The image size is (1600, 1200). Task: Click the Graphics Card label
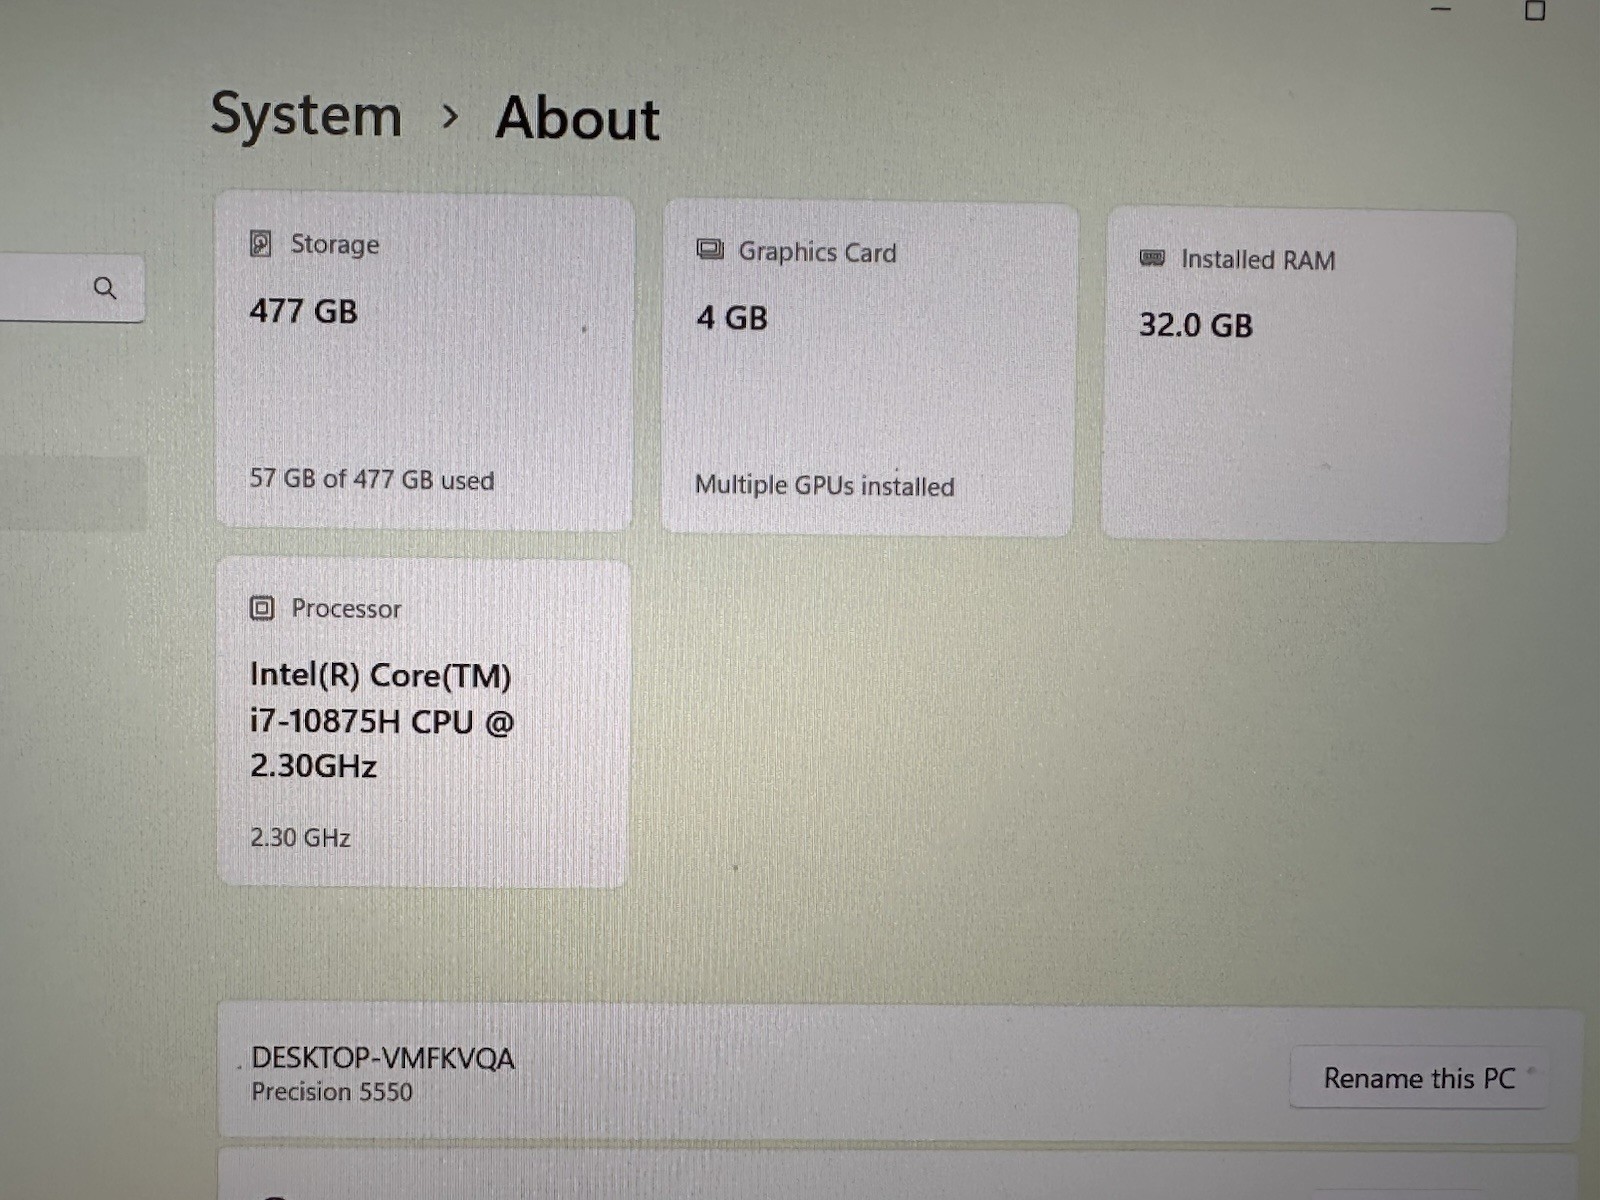click(817, 252)
